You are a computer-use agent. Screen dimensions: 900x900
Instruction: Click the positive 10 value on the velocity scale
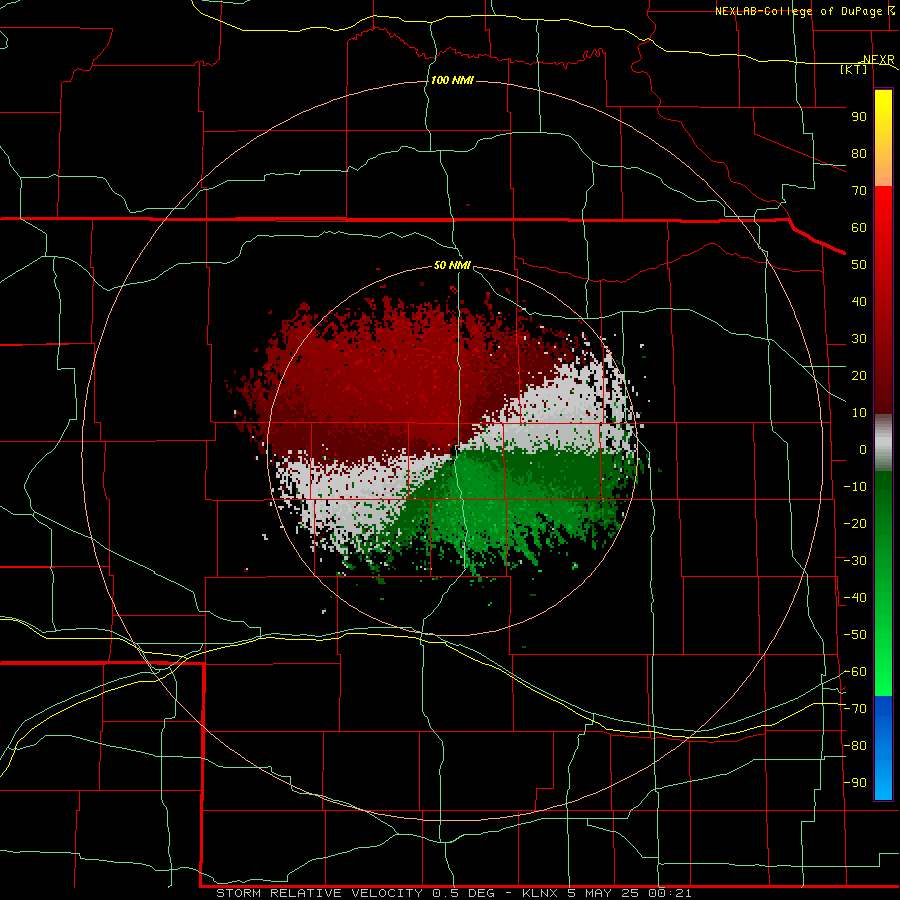pos(859,413)
